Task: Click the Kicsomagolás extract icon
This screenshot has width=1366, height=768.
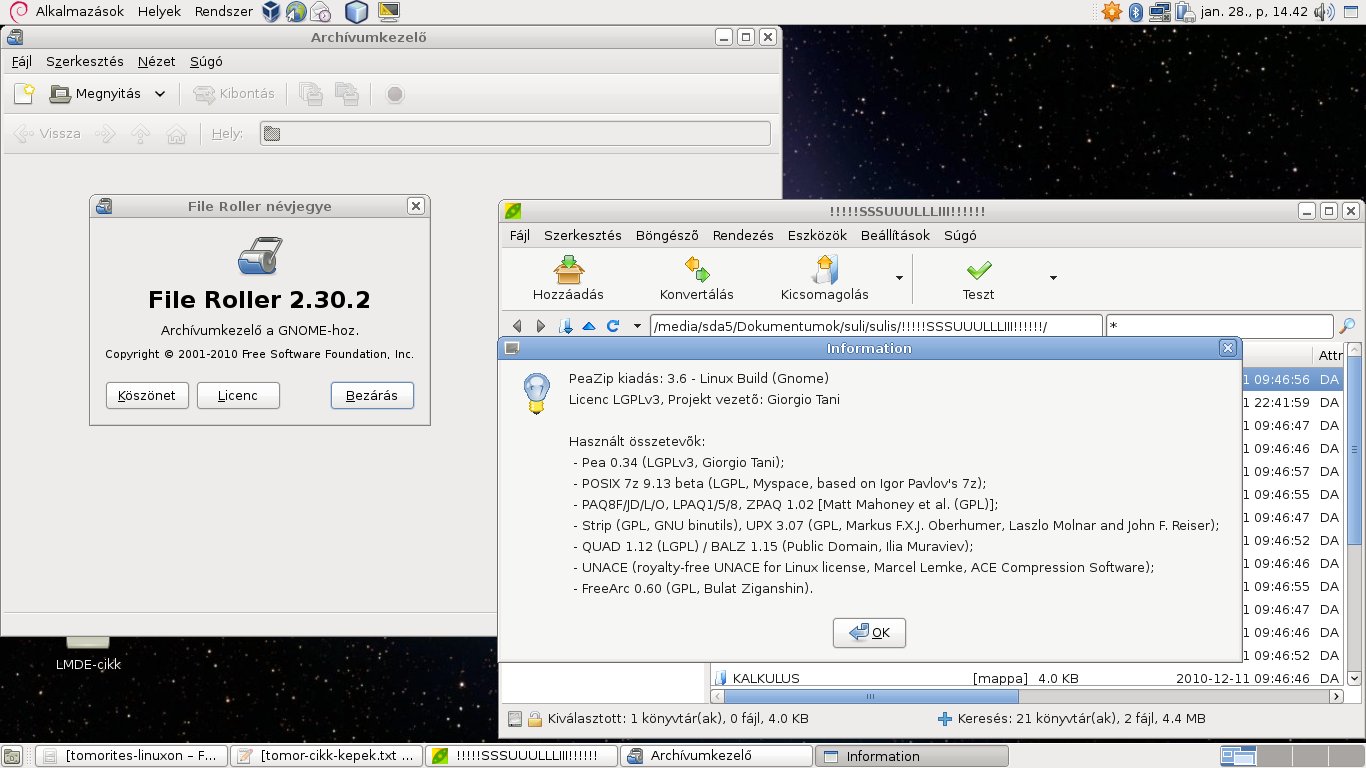Action: (x=824, y=271)
